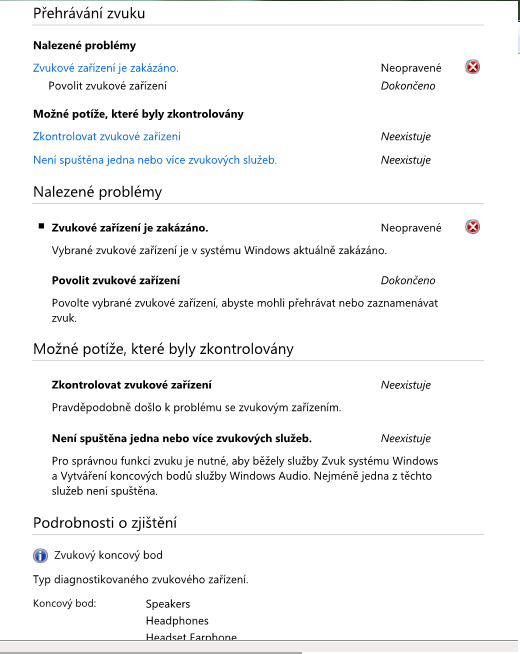
Task: Click the 'Neopravené' status in the summary
Action: 411,68
